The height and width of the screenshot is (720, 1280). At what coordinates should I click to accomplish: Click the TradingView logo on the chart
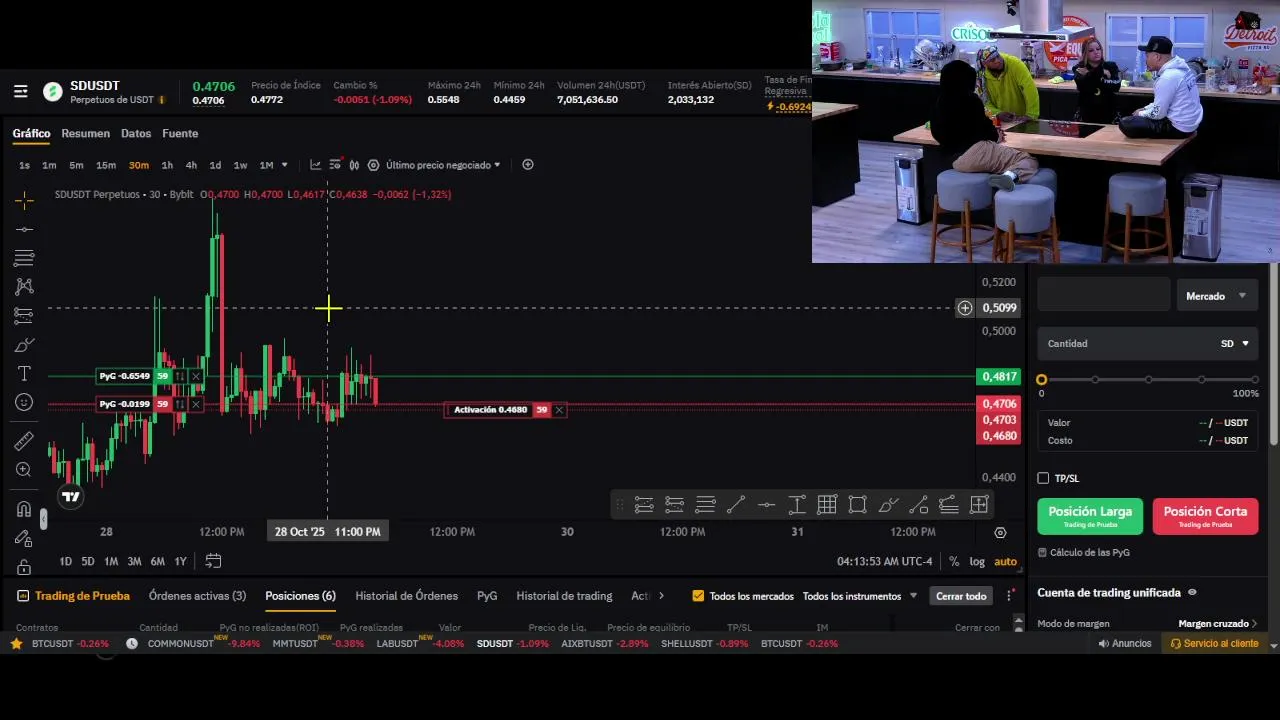[70, 496]
